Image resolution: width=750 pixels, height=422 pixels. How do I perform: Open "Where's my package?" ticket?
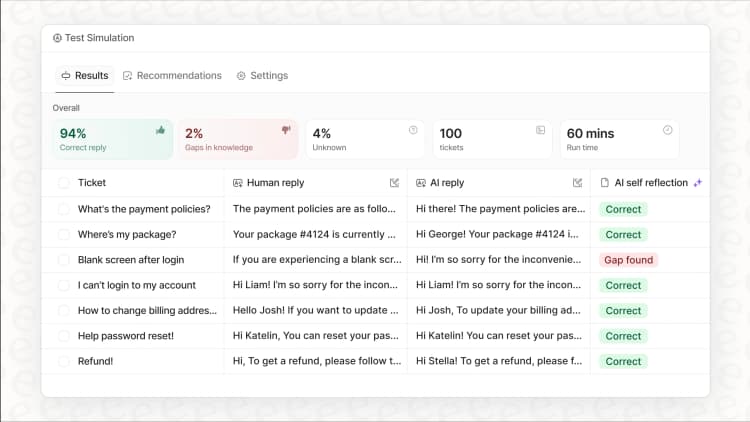(x=127, y=234)
